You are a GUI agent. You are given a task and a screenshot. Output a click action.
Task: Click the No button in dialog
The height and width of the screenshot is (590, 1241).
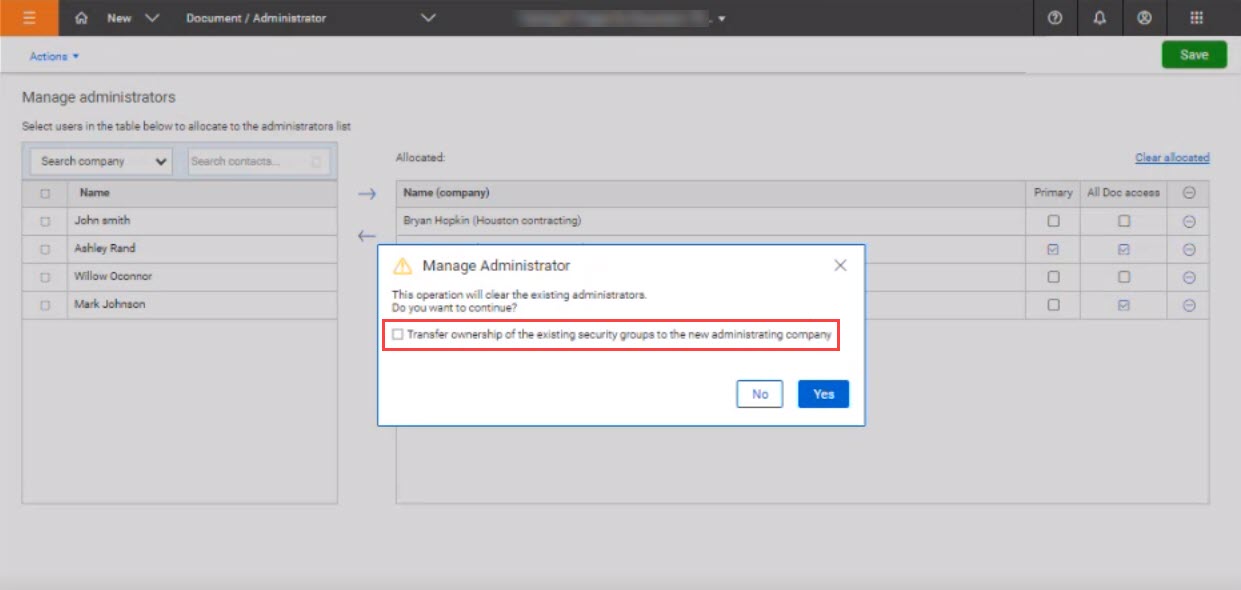(760, 394)
